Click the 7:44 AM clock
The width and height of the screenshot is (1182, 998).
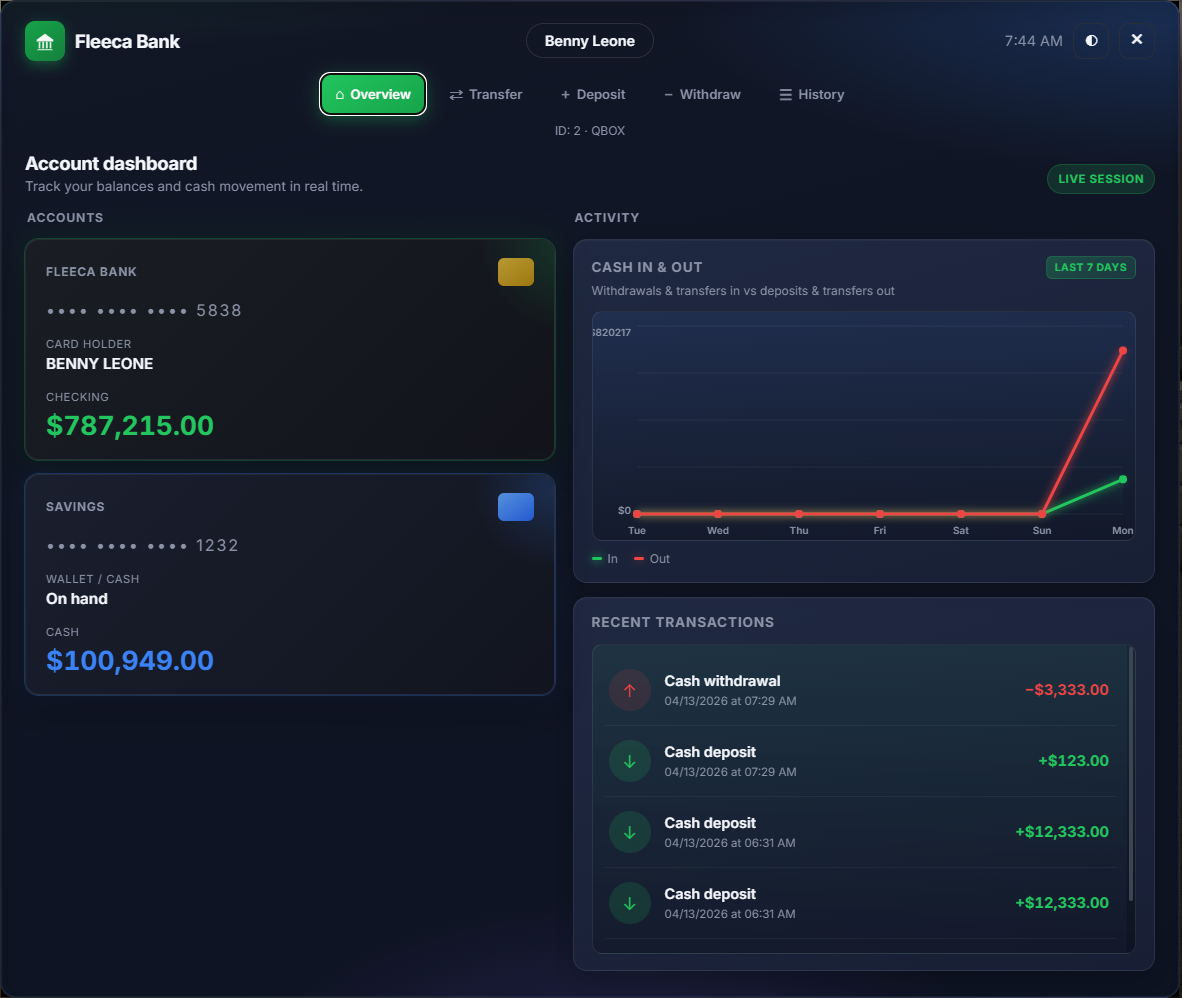(1033, 41)
